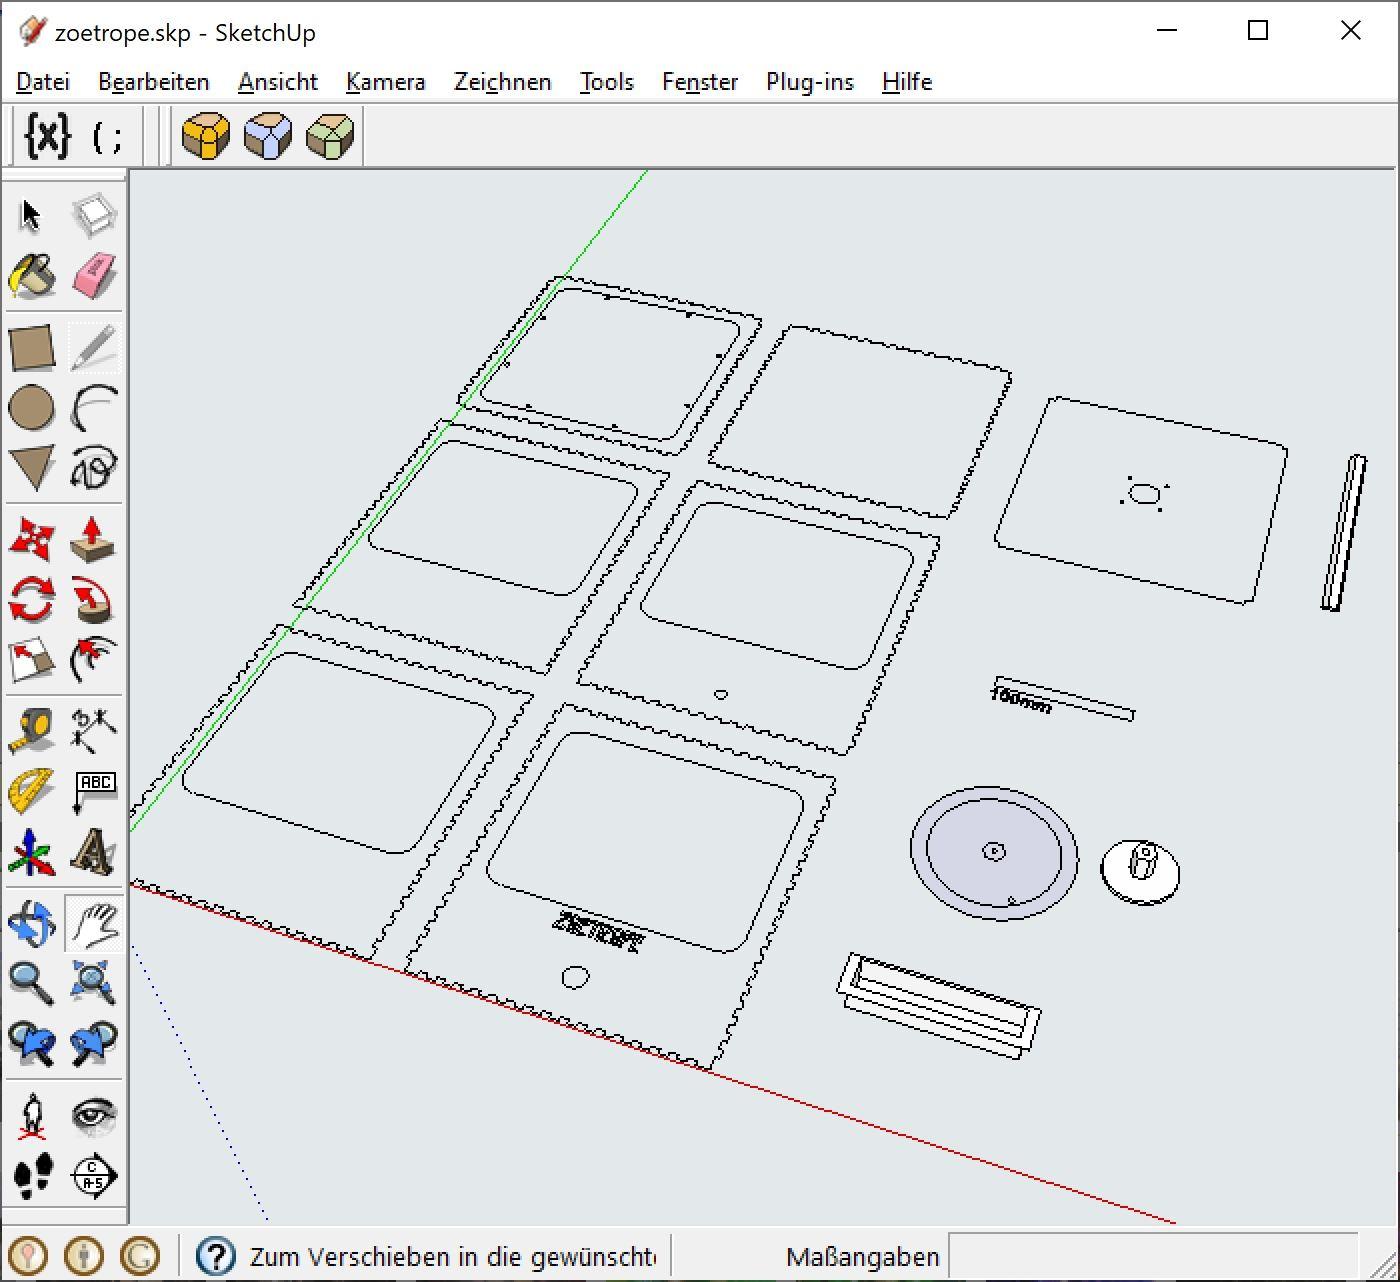
Task: Pick the Paint Bucket tool
Action: pos(31,276)
